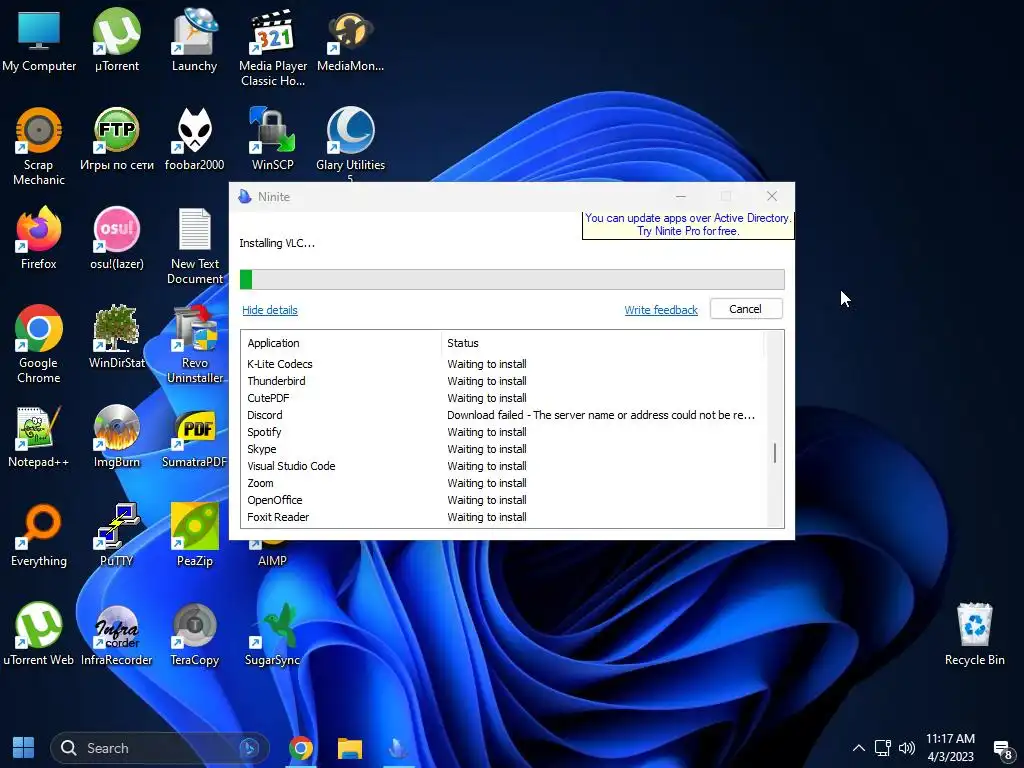This screenshot has height=768, width=1024.
Task: Select the MediaMonkey desktop shortcut
Action: pos(350,40)
